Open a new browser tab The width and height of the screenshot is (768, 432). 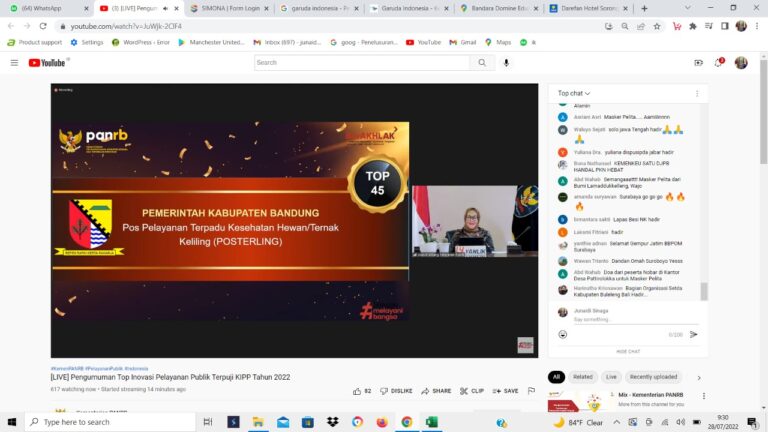click(x=644, y=8)
